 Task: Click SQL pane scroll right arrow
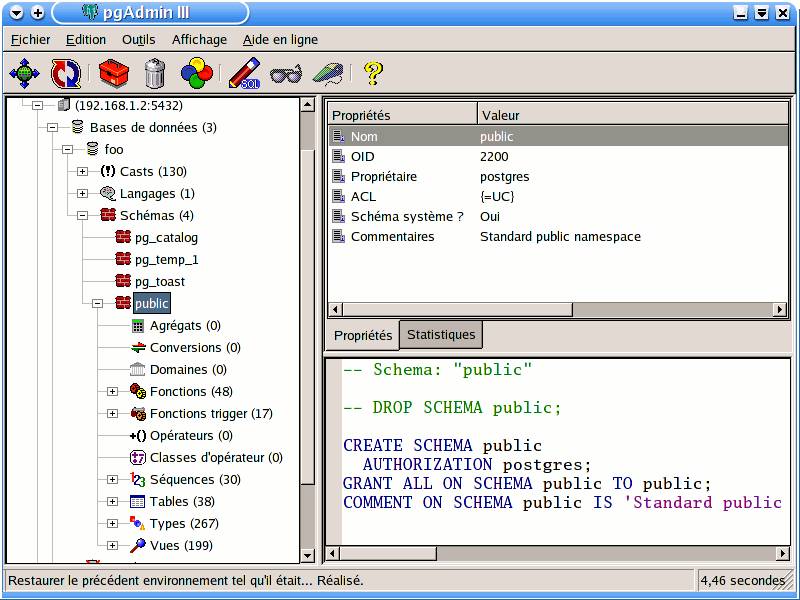[783, 553]
